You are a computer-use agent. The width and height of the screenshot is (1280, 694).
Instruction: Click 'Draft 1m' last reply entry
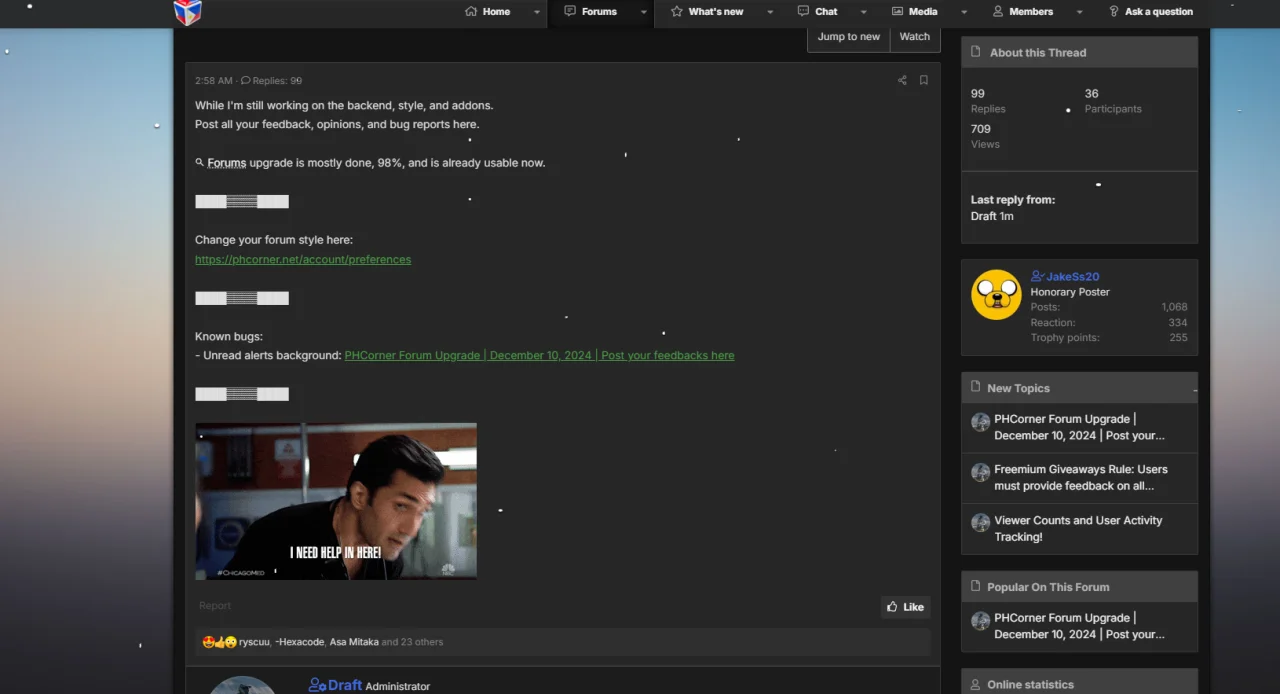pos(992,216)
